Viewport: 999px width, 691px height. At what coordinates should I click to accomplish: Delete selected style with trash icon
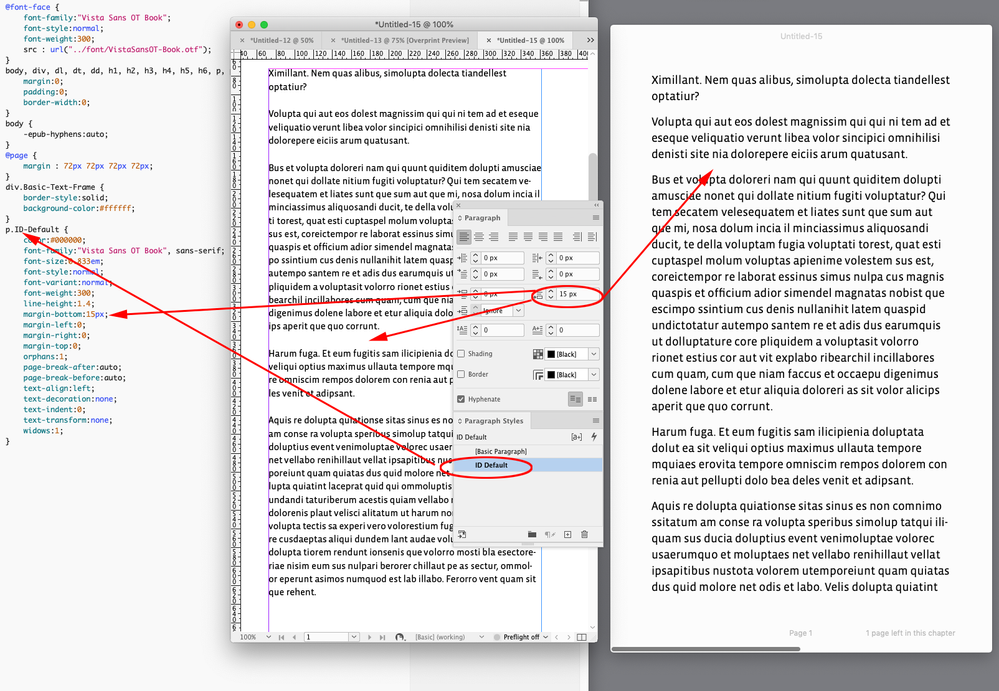tap(584, 534)
